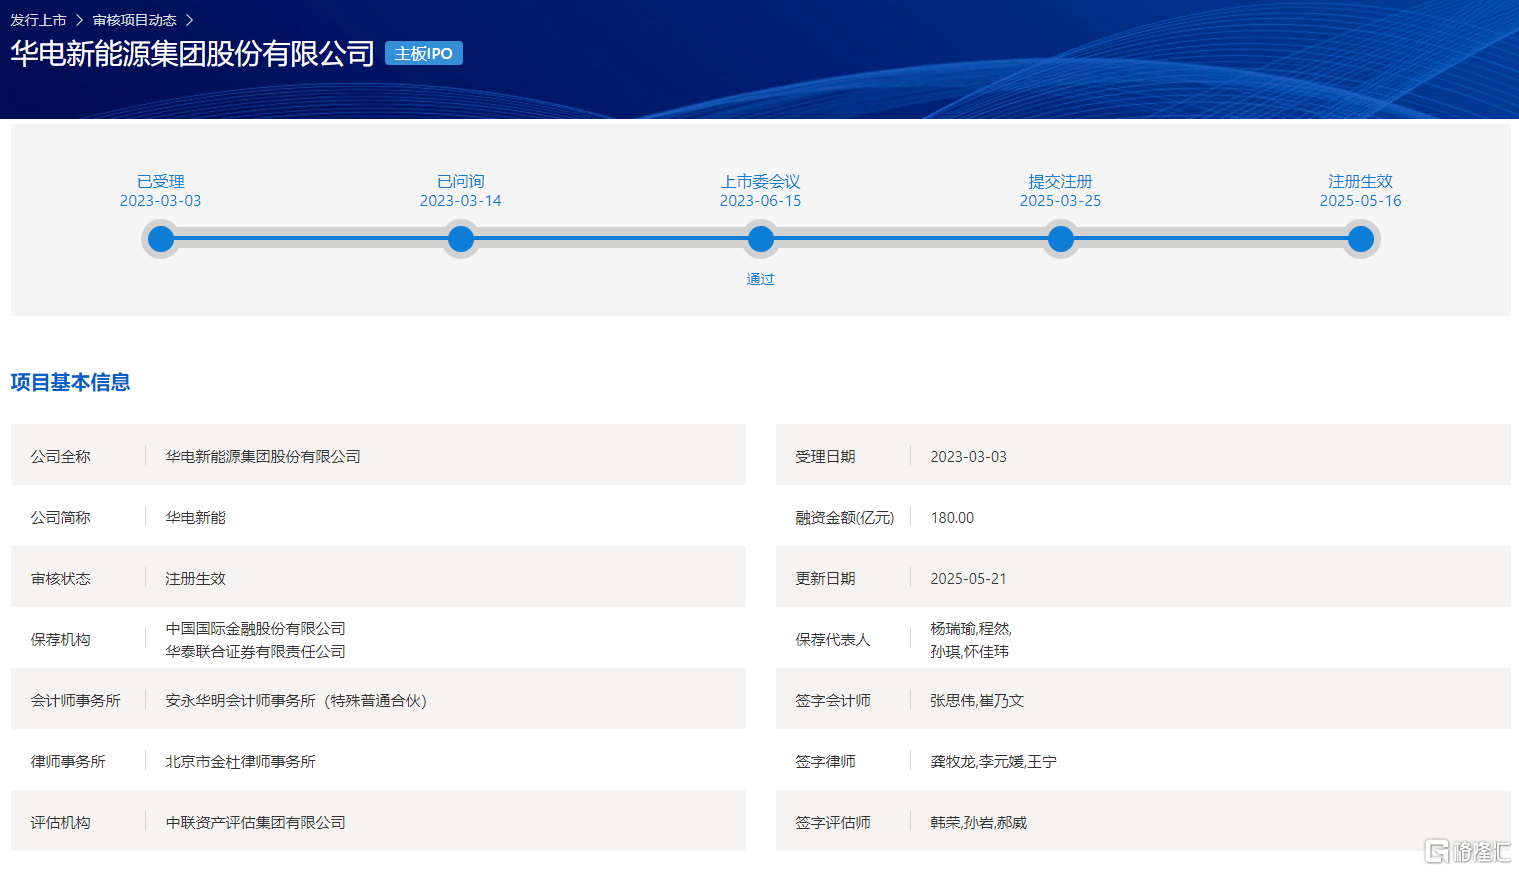Click the timeline date 2025-03-25
Screen dimensions: 1519x872
(x=1061, y=201)
